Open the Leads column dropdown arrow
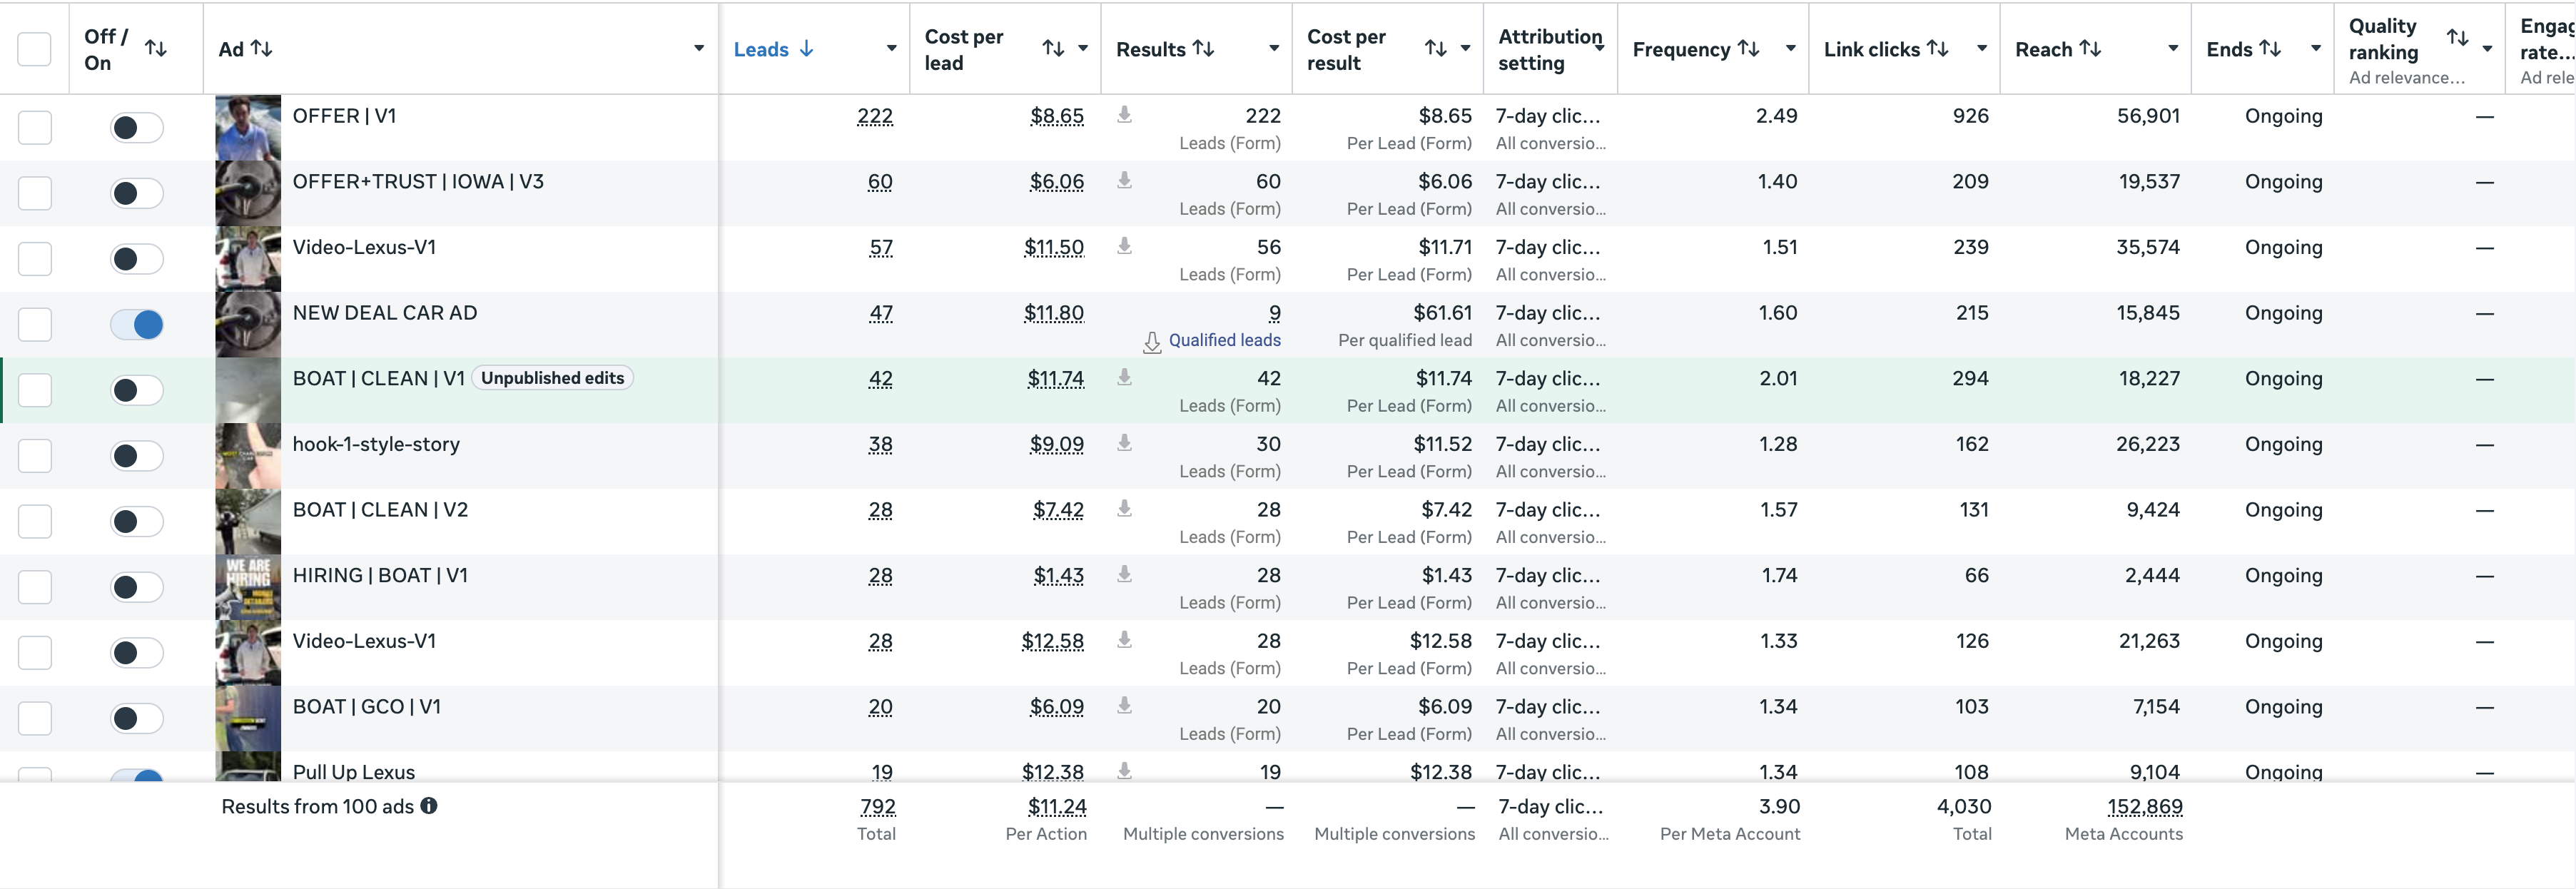 891,49
